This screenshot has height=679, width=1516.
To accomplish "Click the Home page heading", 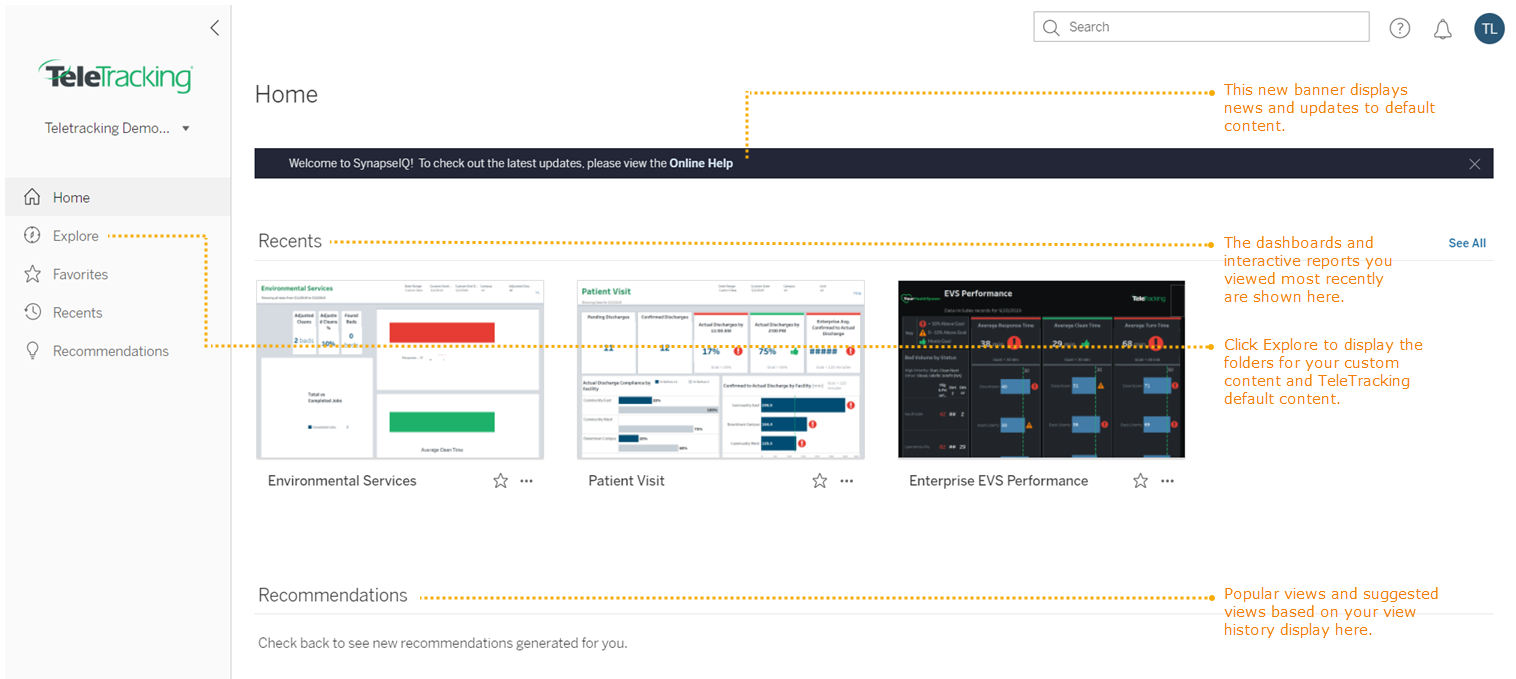I will point(286,94).
